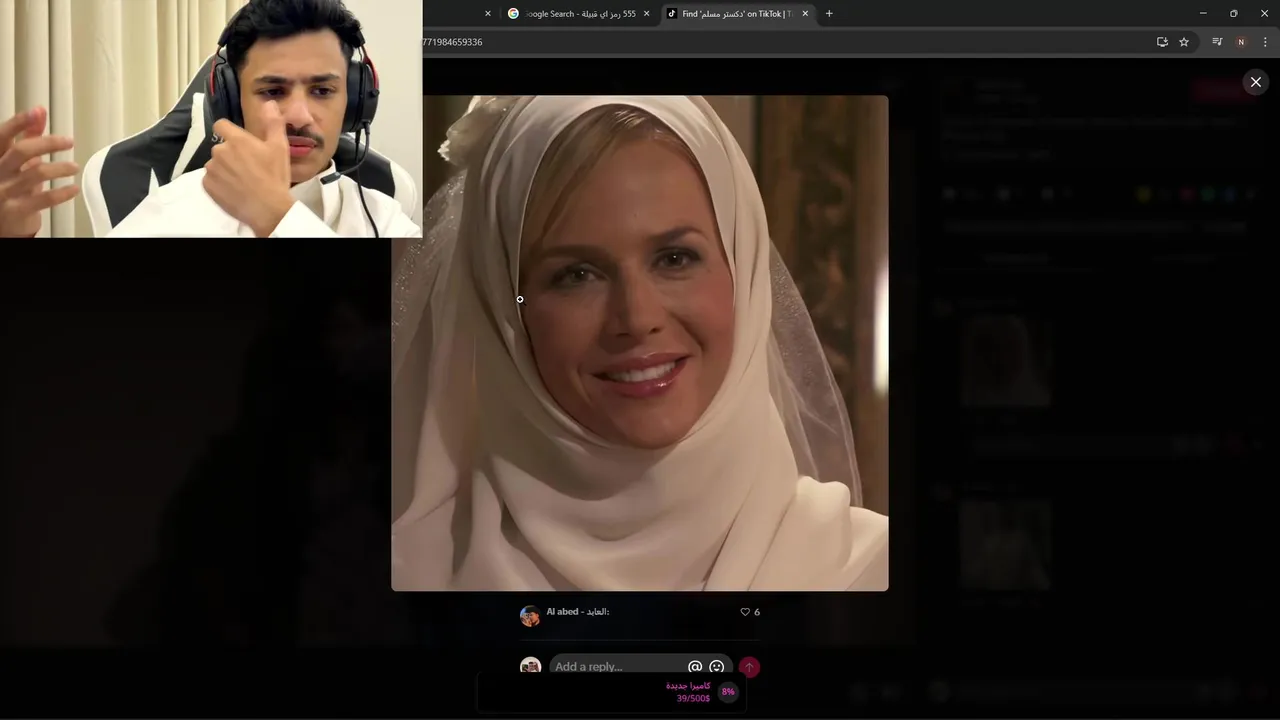Click the enlarged photo in viewer
1280x720 pixels.
[x=640, y=343]
